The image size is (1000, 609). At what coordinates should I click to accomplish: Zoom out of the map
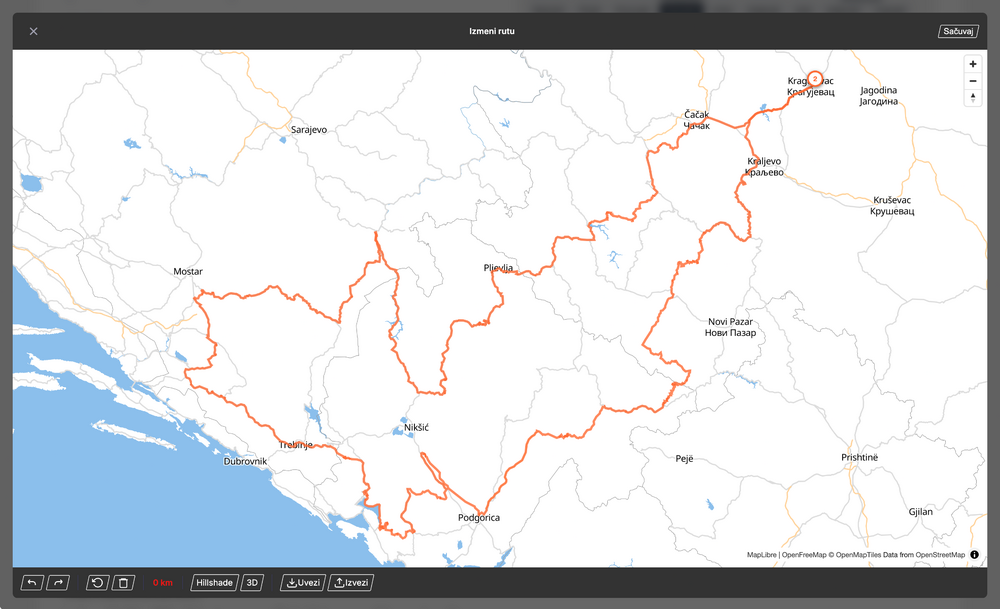coord(973,81)
